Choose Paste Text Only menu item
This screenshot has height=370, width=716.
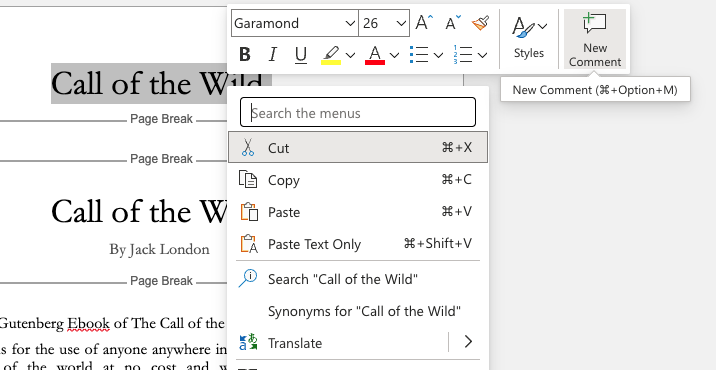click(358, 244)
